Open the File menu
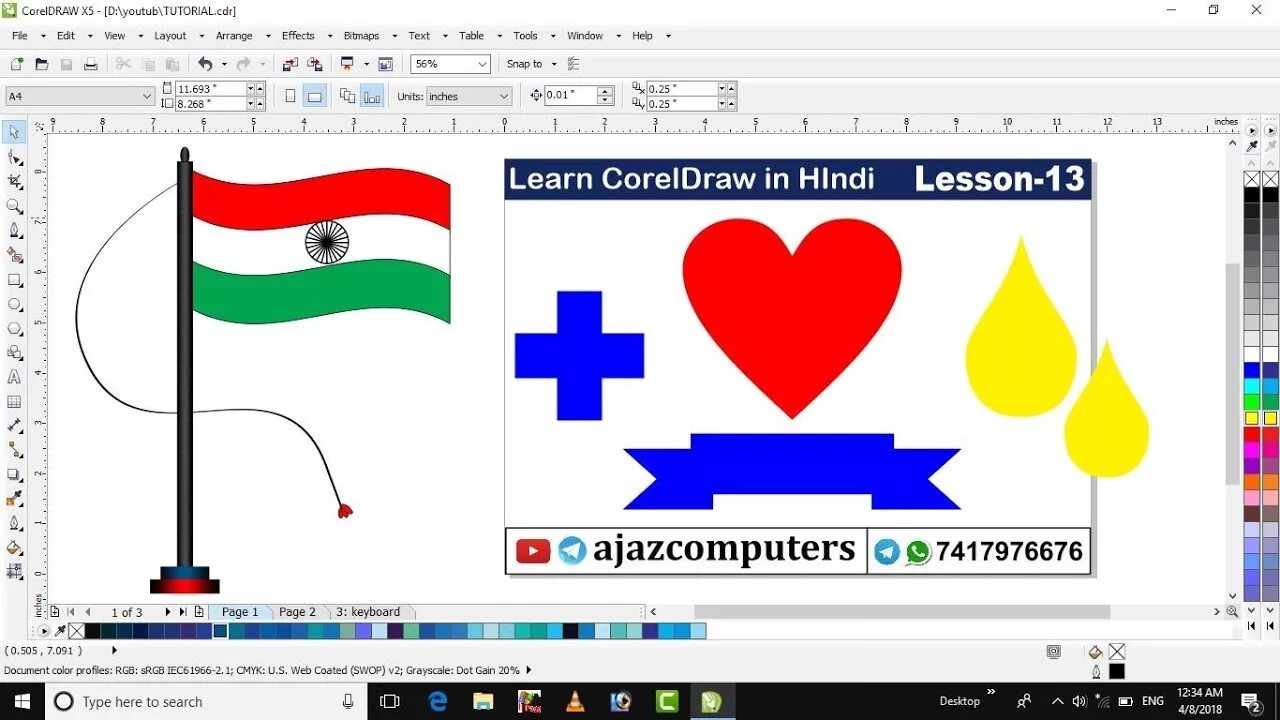 tap(20, 36)
